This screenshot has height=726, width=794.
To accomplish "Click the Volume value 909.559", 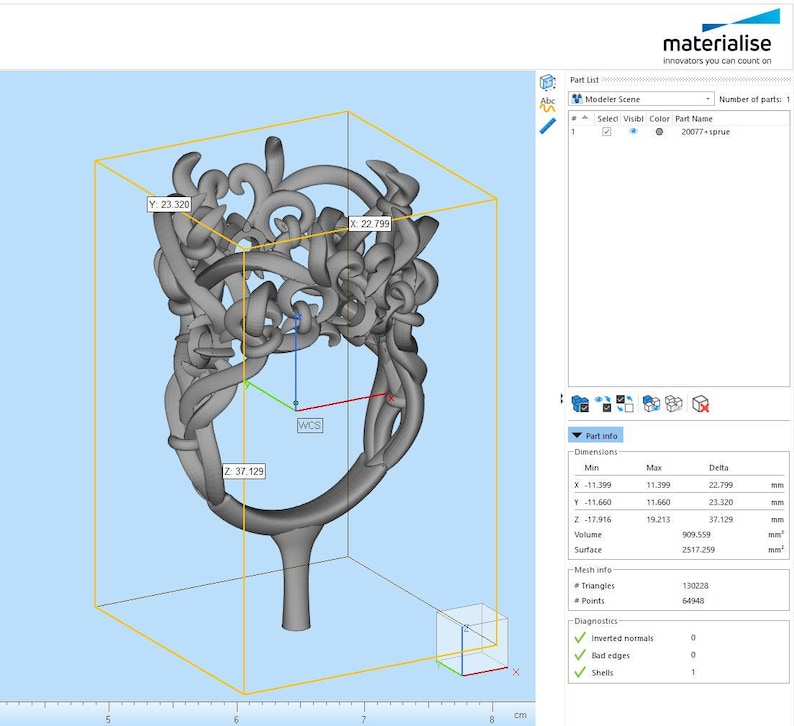I will click(696, 534).
